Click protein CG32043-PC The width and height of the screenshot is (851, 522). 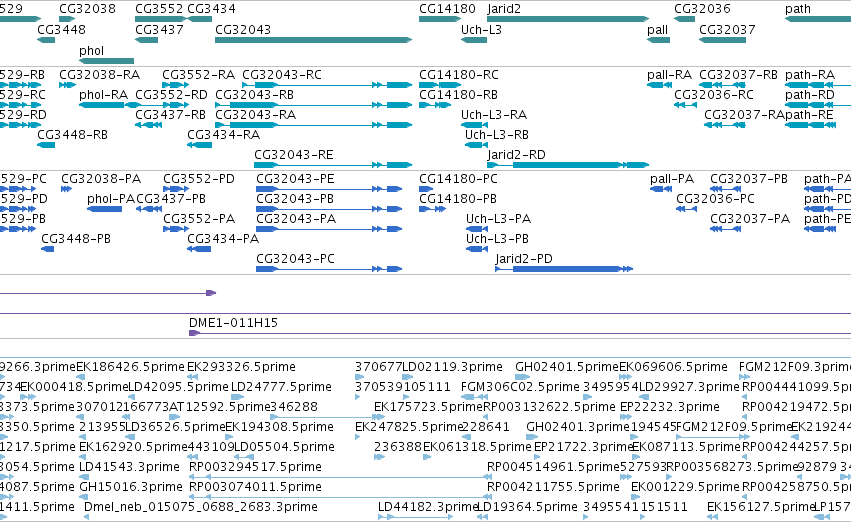pyautogui.click(x=295, y=259)
